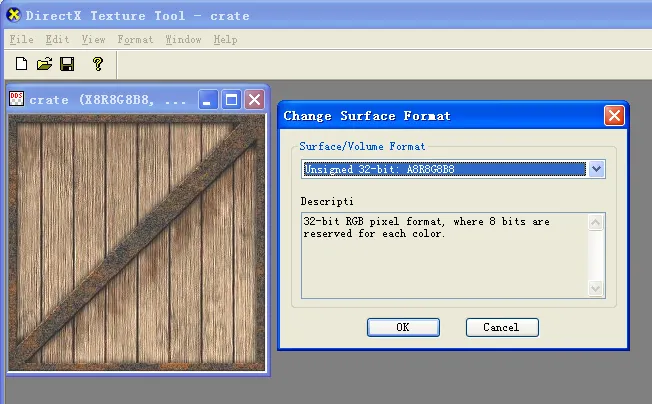This screenshot has width=652, height=404.
Task: Open the Help menu
Action: coord(225,39)
